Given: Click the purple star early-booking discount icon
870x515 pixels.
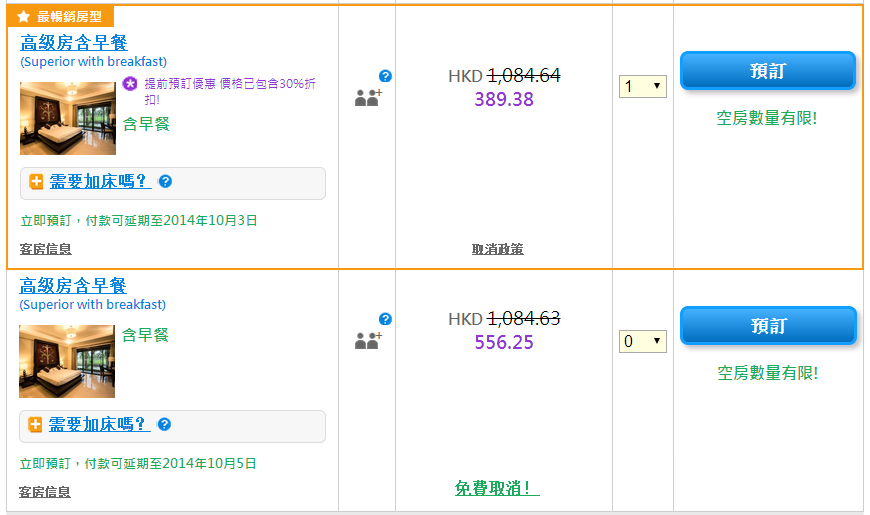Looking at the screenshot, I should [130, 84].
